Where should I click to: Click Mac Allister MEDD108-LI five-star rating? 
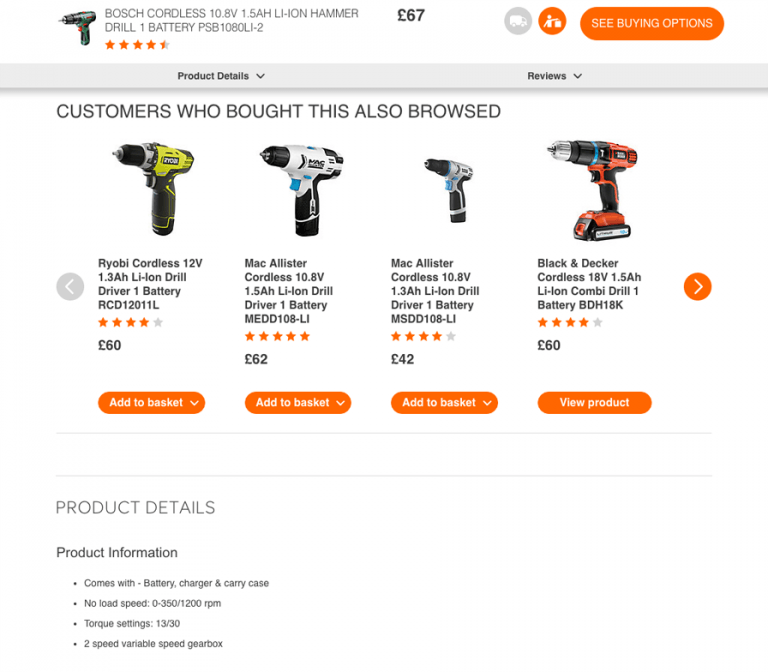(x=277, y=336)
